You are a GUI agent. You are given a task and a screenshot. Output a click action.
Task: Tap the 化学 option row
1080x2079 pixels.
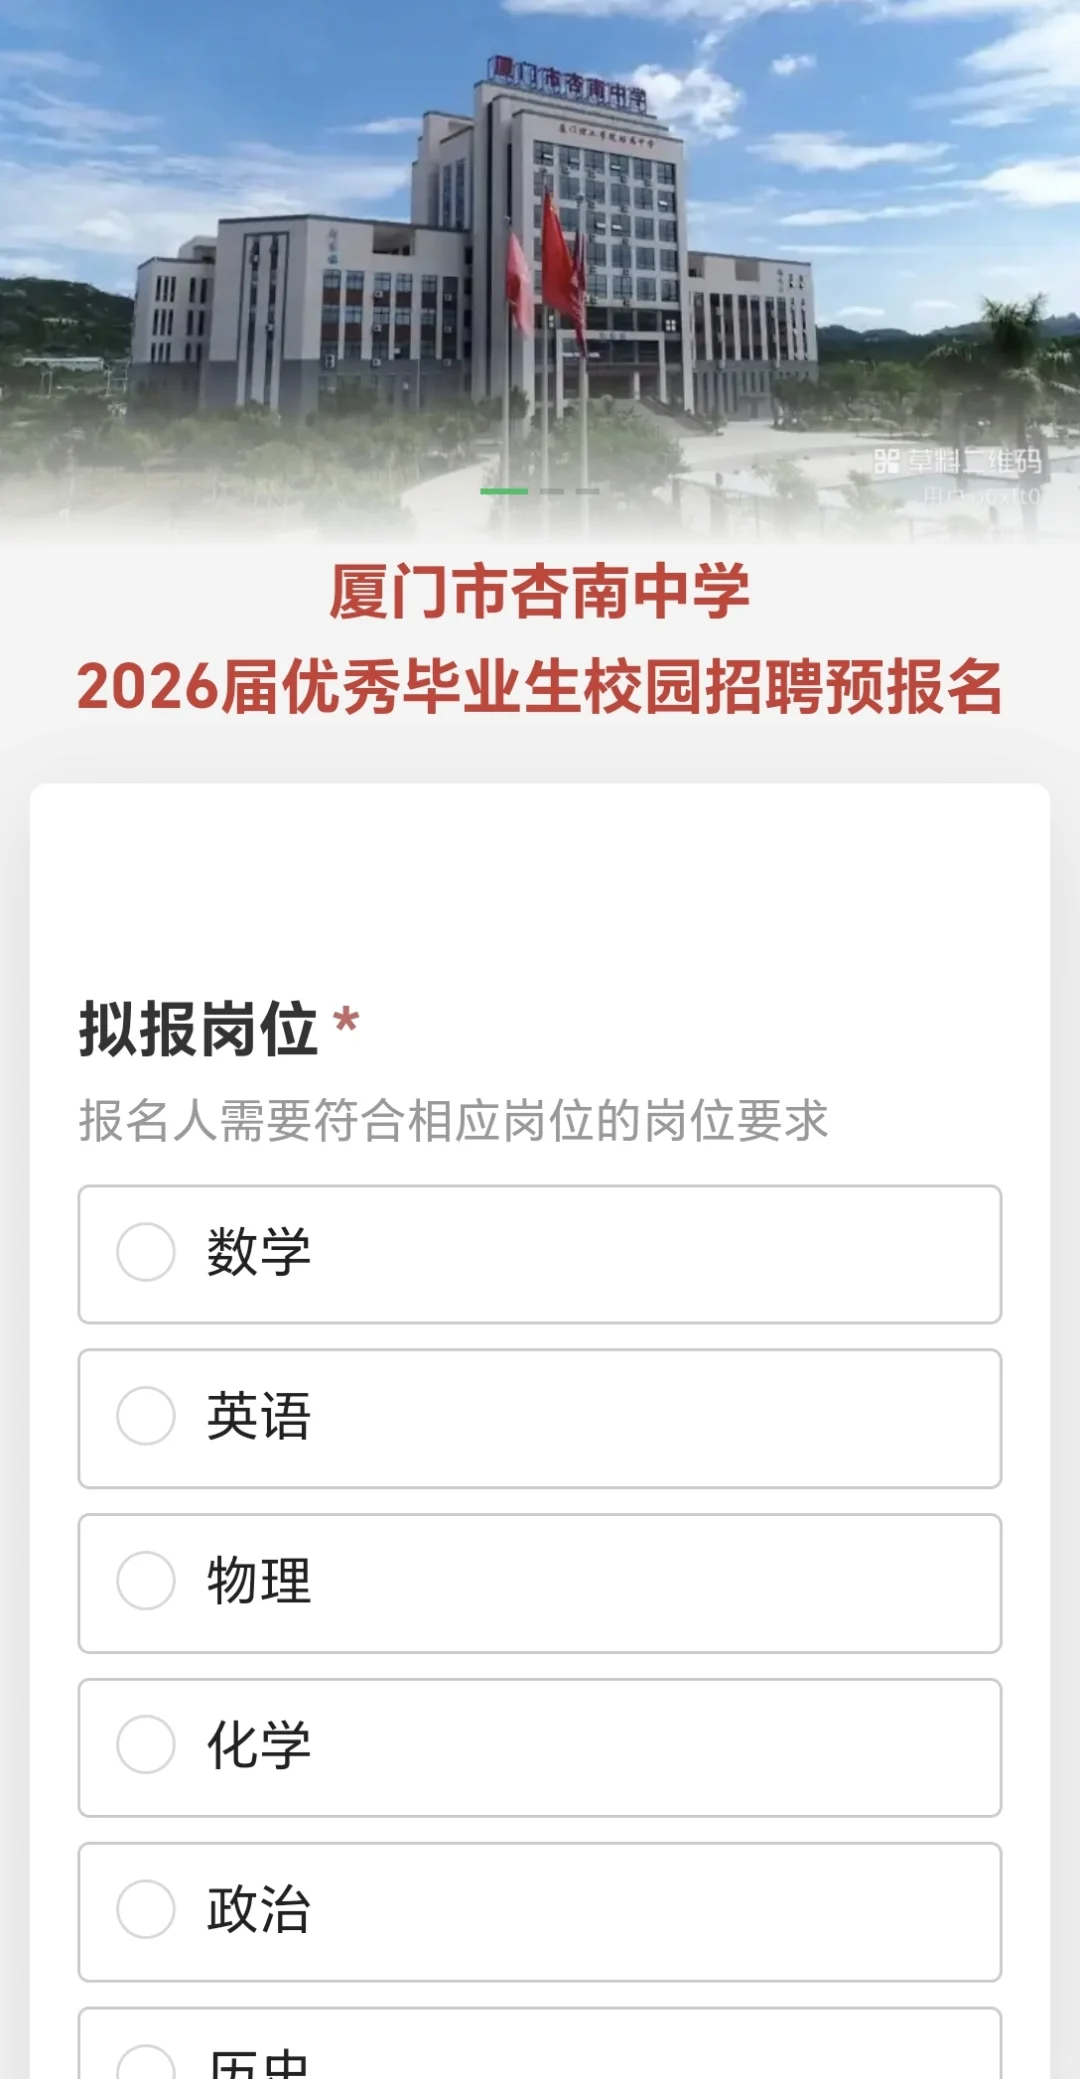point(540,1748)
